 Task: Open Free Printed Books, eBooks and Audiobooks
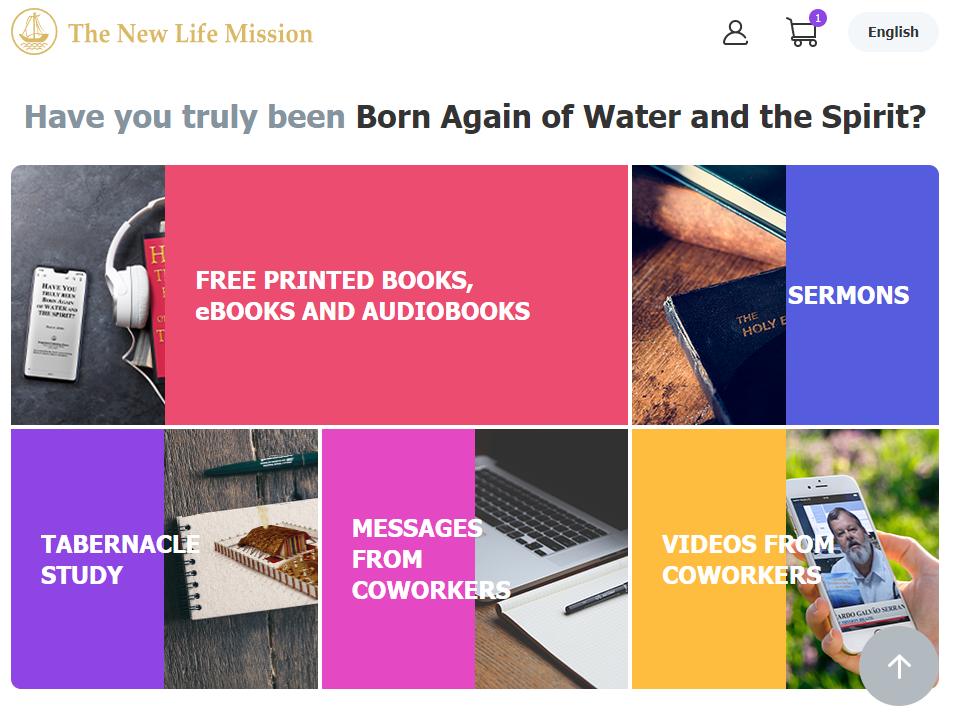click(x=362, y=295)
